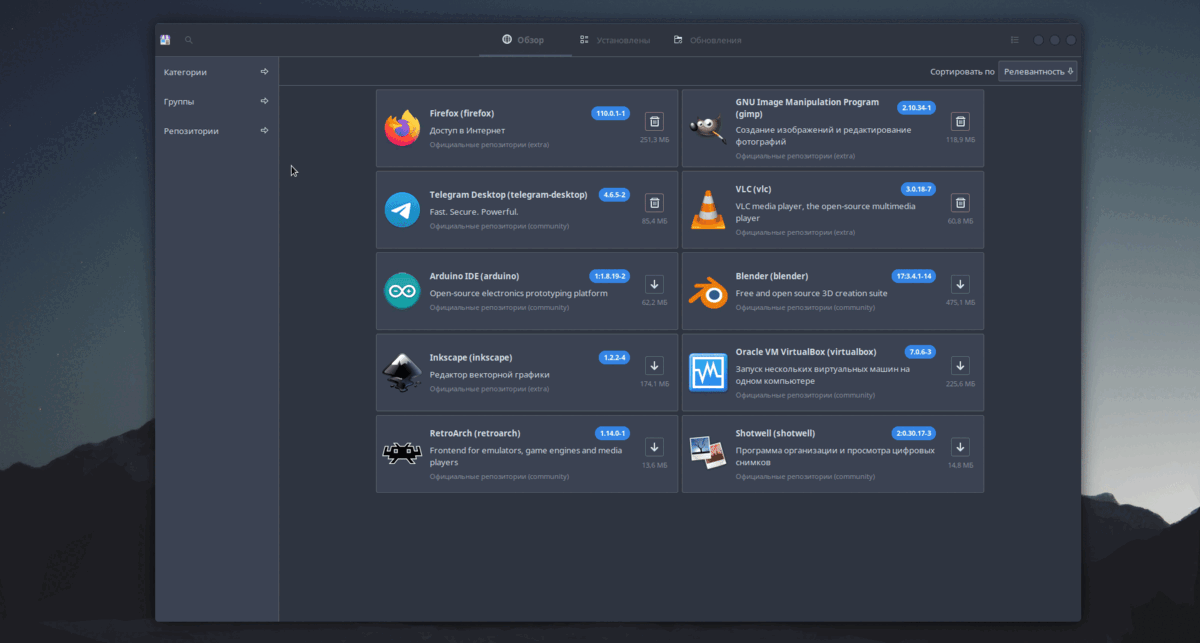
Task: Open the Firefox (firefox) package title
Action: coord(462,113)
